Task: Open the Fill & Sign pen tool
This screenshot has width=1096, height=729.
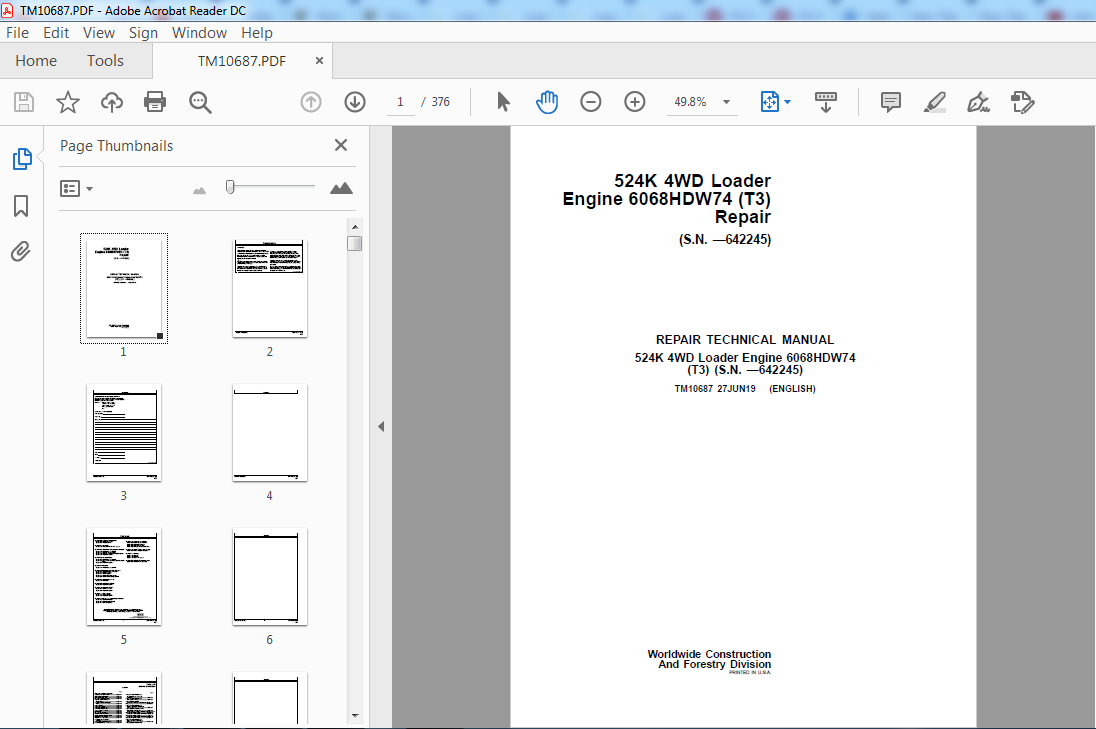Action: (x=978, y=102)
